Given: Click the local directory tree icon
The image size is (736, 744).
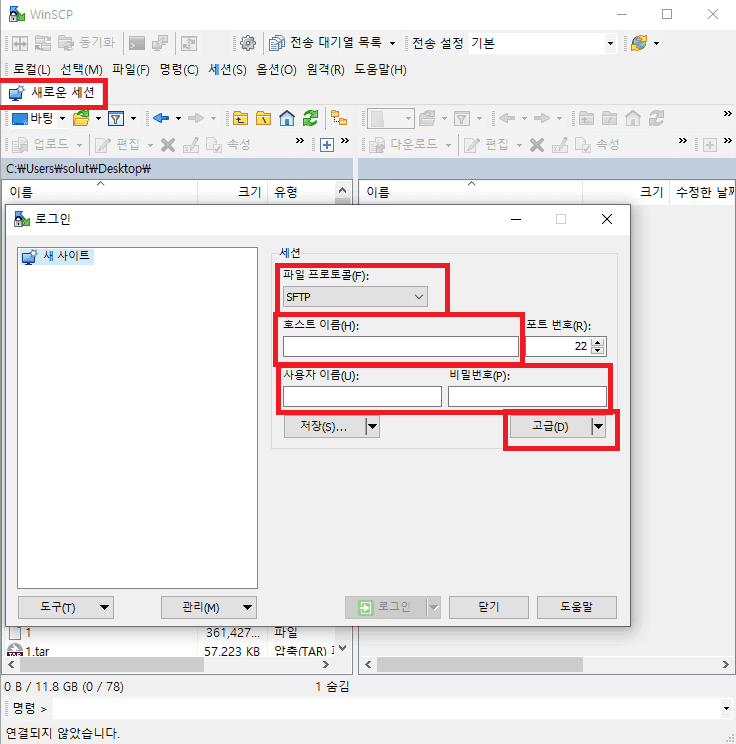Looking at the screenshot, I should (339, 118).
